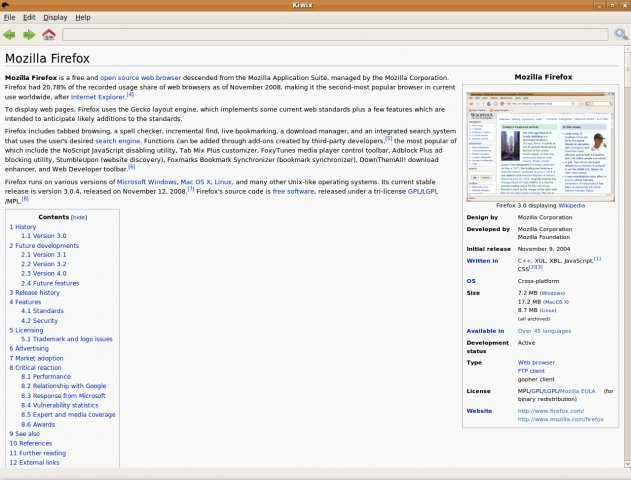Open the Edit menu
The width and height of the screenshot is (631, 480).
coord(29,17)
